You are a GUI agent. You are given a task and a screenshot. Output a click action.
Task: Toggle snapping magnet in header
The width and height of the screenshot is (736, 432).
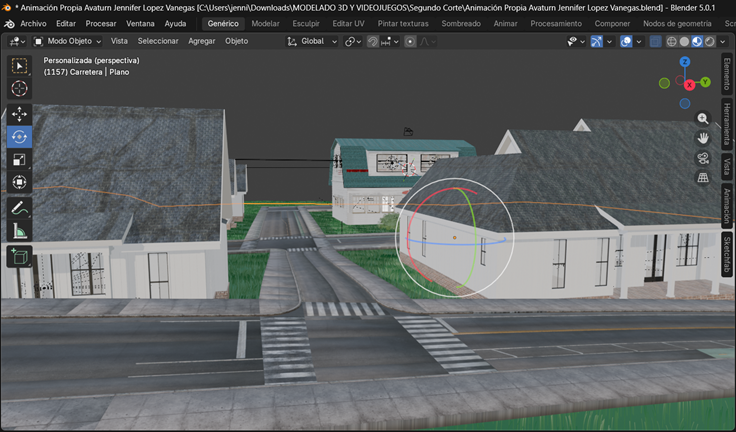[x=372, y=41]
